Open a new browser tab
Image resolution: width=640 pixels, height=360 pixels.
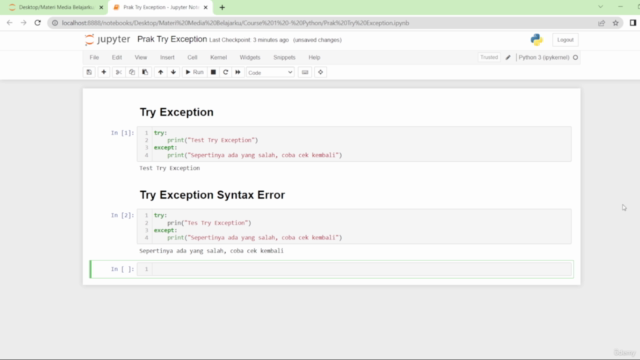coord(222,7)
